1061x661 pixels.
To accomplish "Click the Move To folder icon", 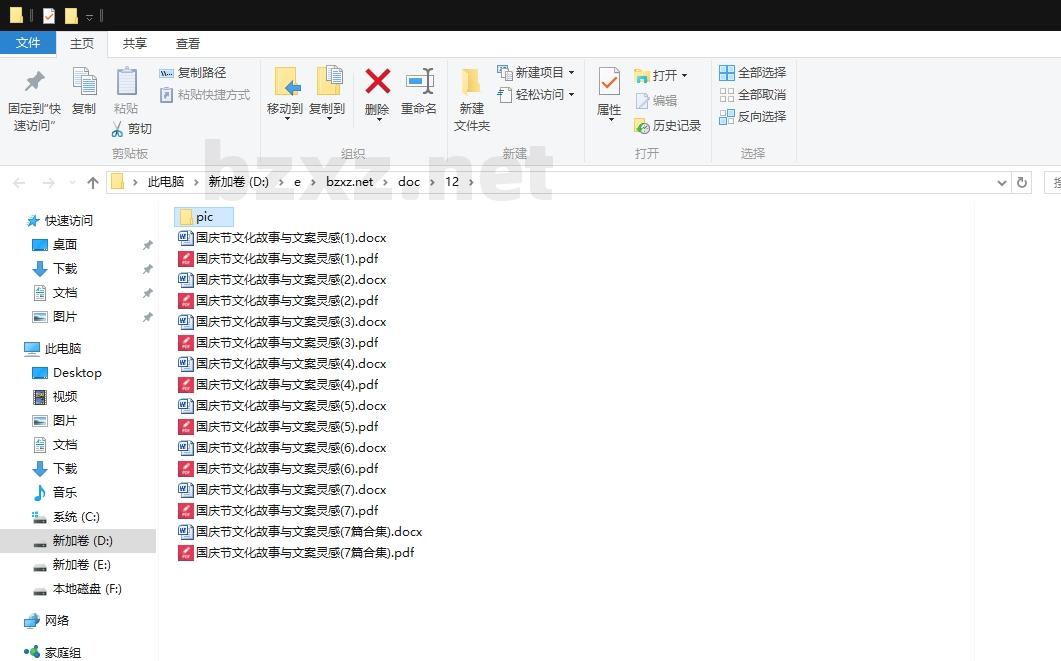I will click(286, 82).
